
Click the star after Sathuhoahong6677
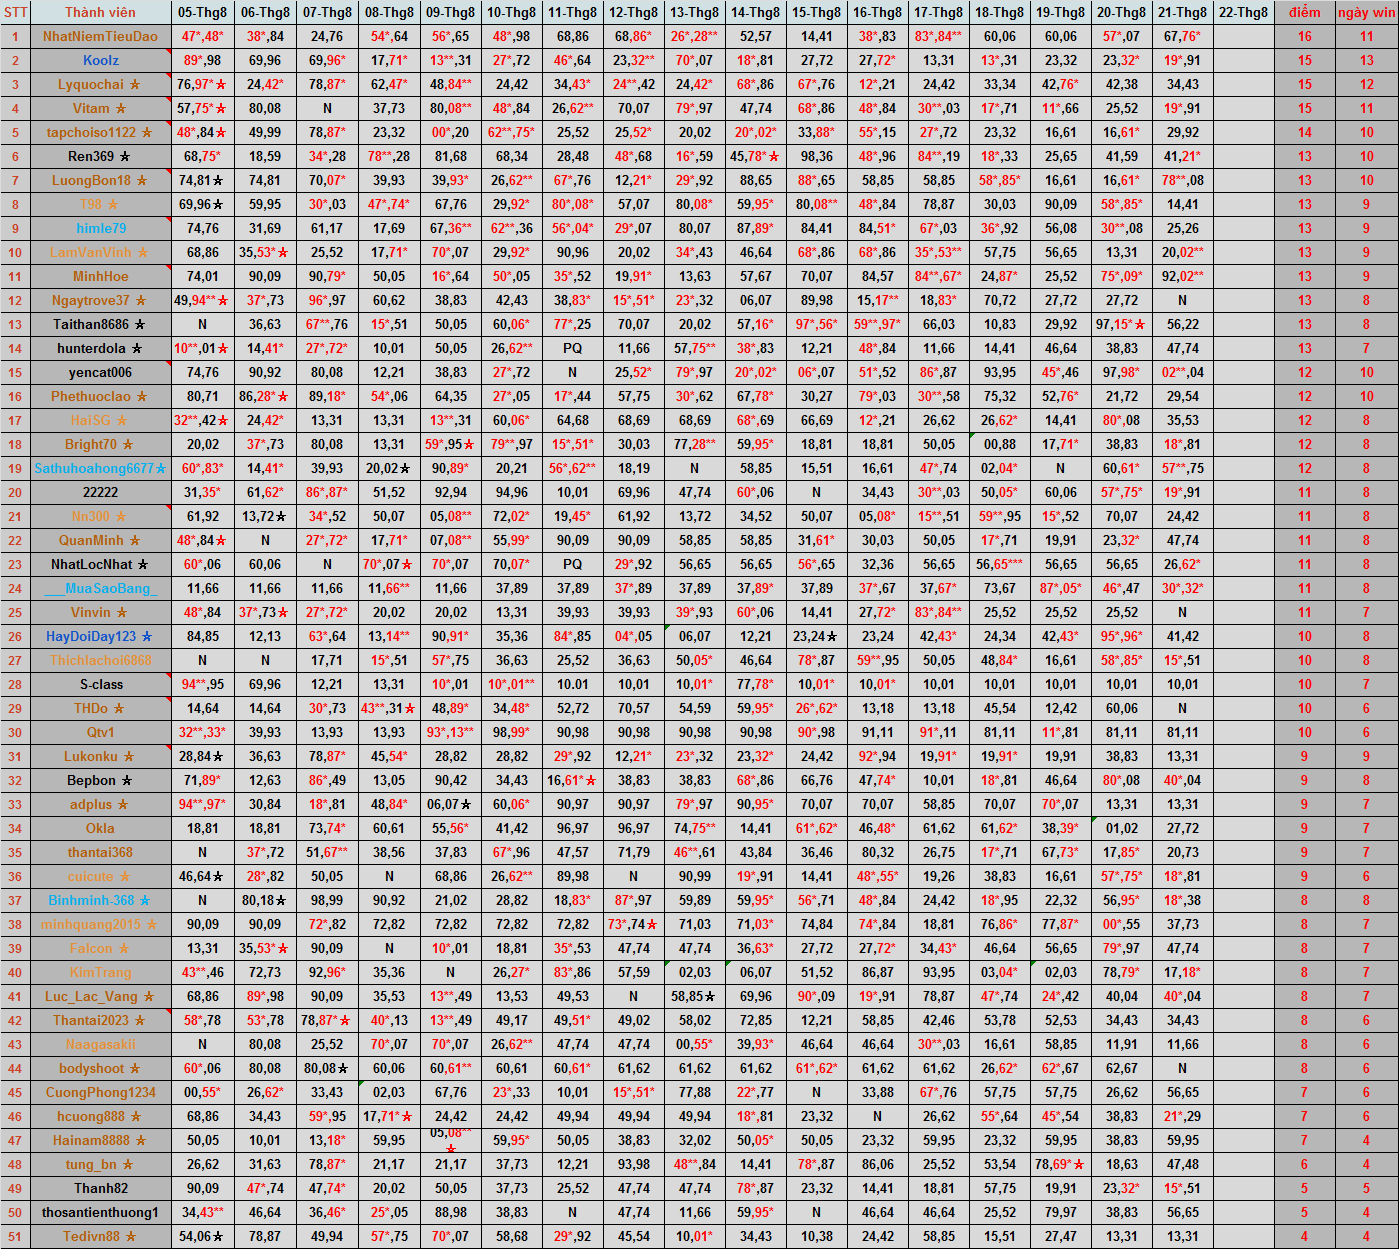[161, 469]
